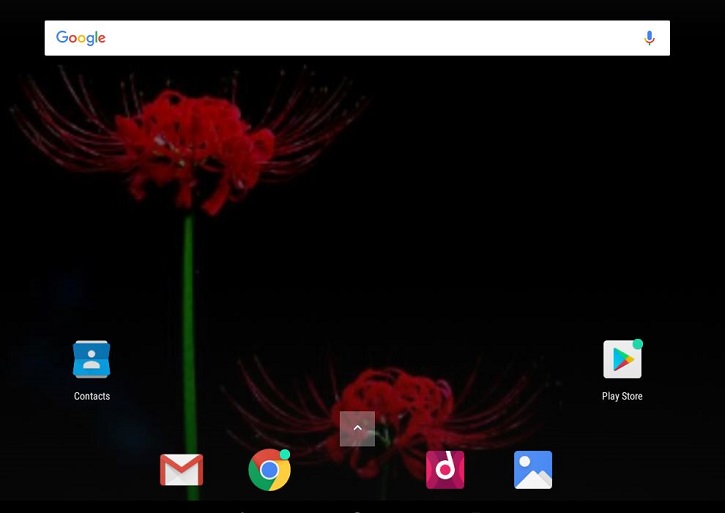Open the Gallery photos app

point(533,469)
